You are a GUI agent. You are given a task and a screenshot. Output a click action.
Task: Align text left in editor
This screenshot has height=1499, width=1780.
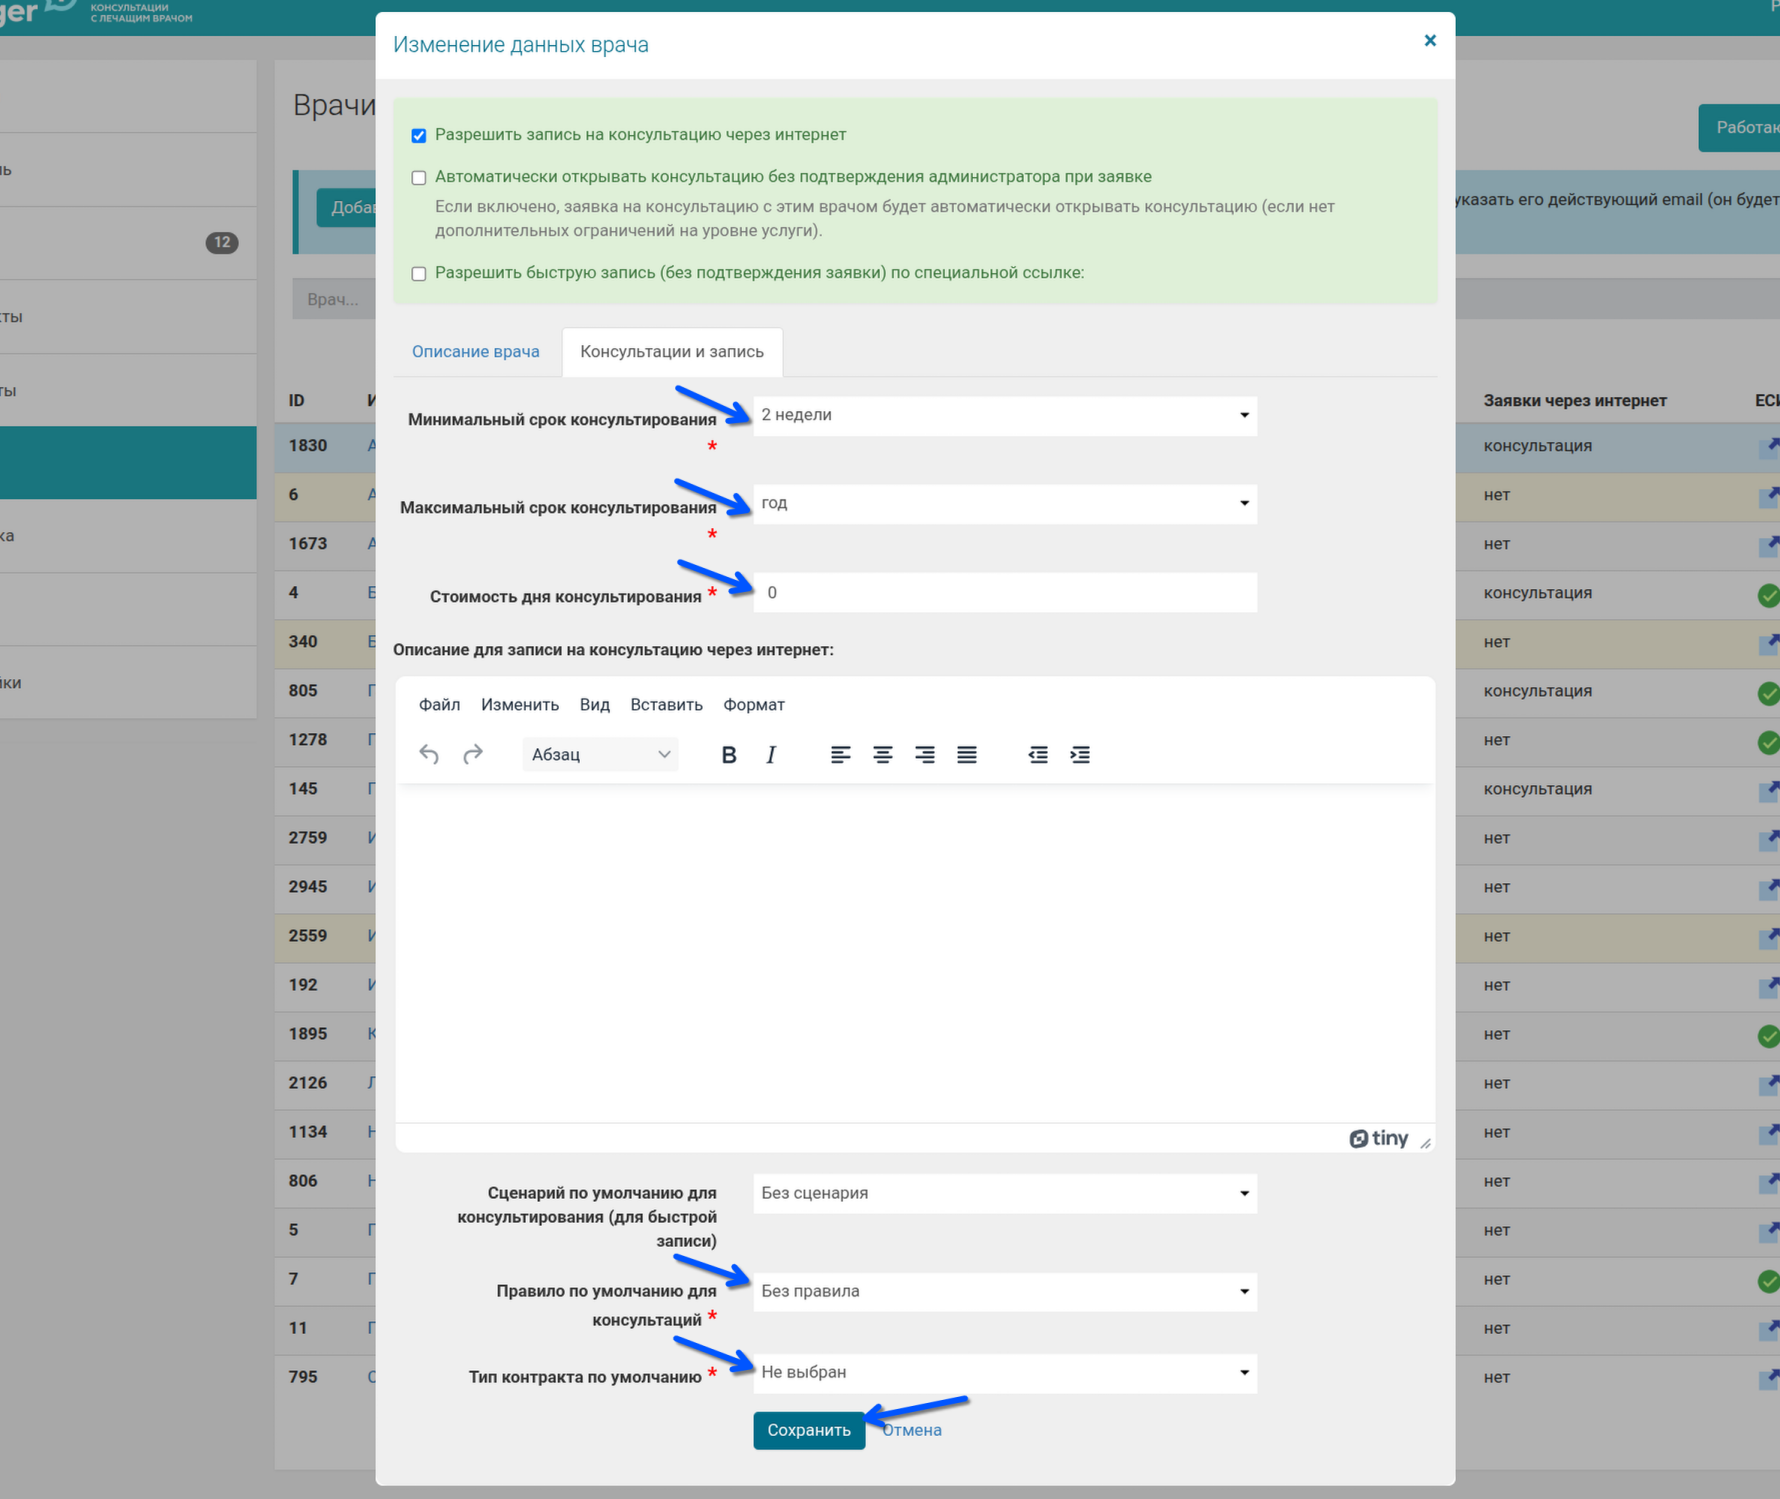pyautogui.click(x=840, y=755)
